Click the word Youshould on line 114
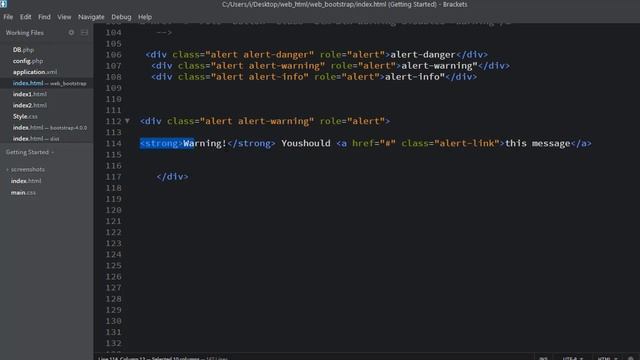Image resolution: width=640 pixels, height=360 pixels. tap(306, 143)
